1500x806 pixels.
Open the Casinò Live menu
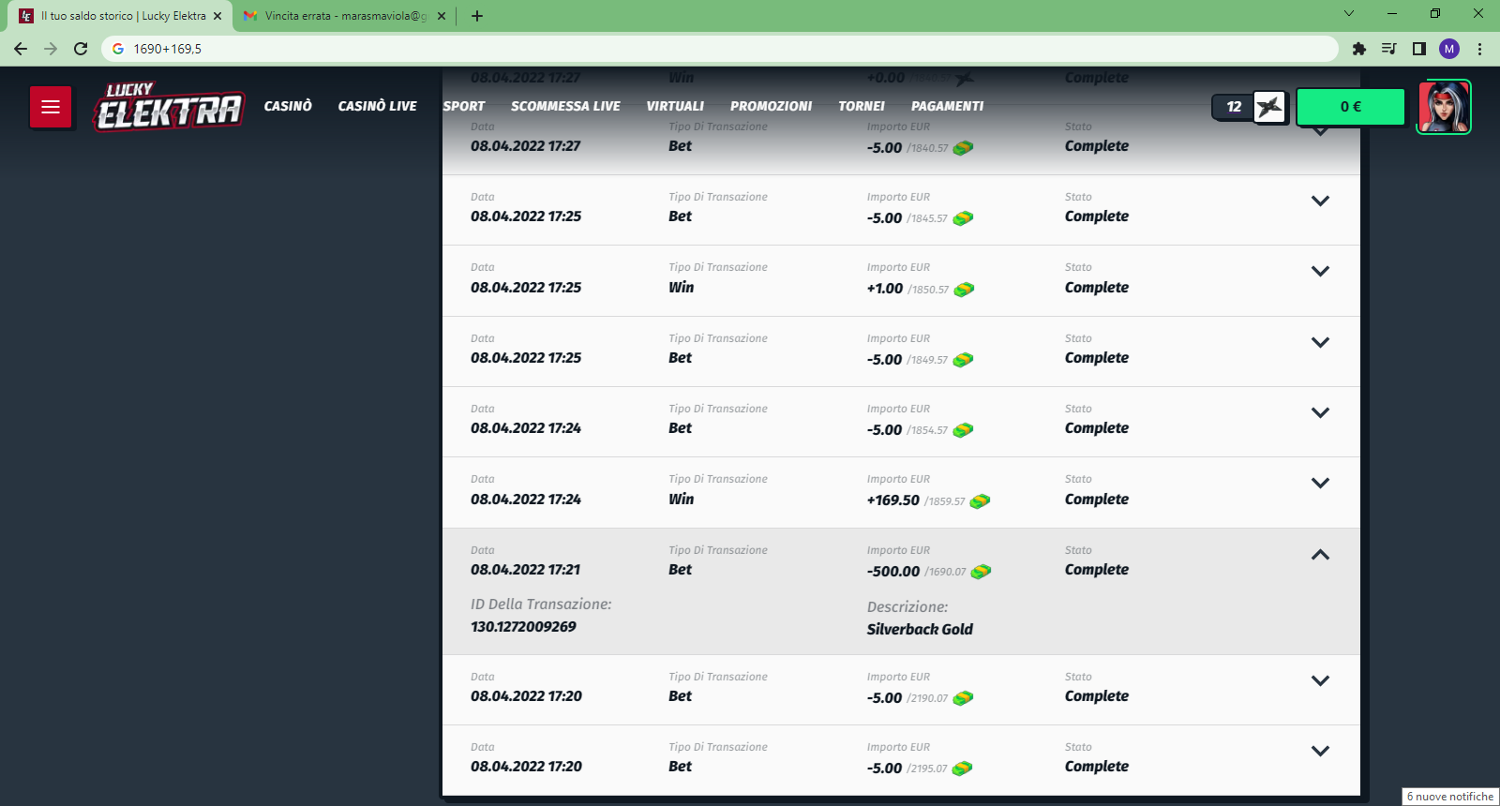(377, 106)
